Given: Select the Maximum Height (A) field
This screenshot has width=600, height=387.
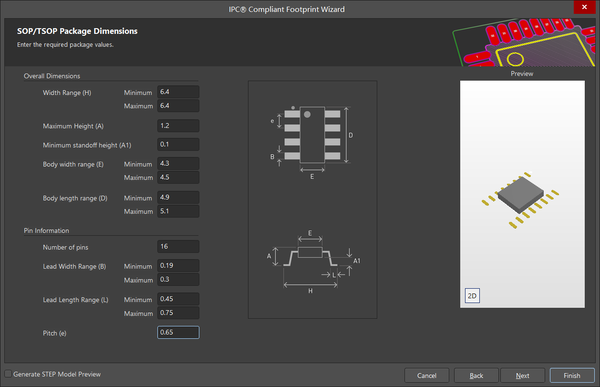Looking at the screenshot, I should (x=178, y=126).
